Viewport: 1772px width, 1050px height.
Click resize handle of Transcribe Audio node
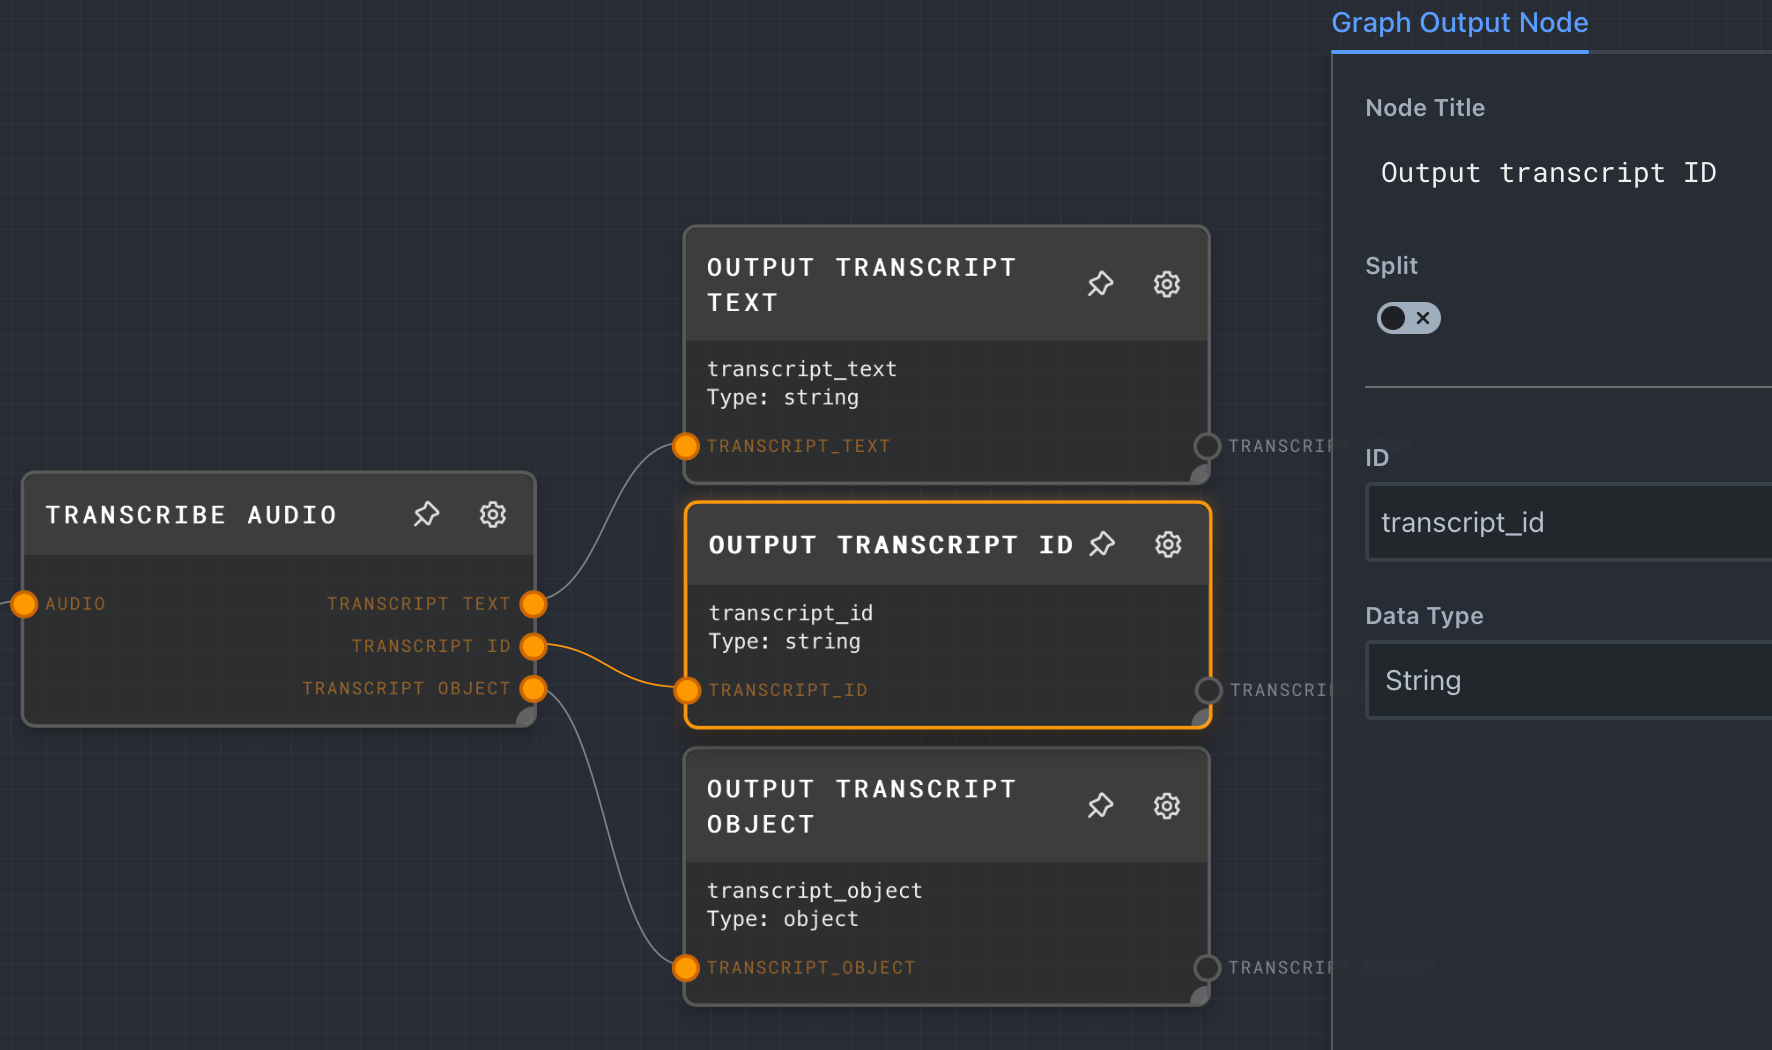coord(526,716)
